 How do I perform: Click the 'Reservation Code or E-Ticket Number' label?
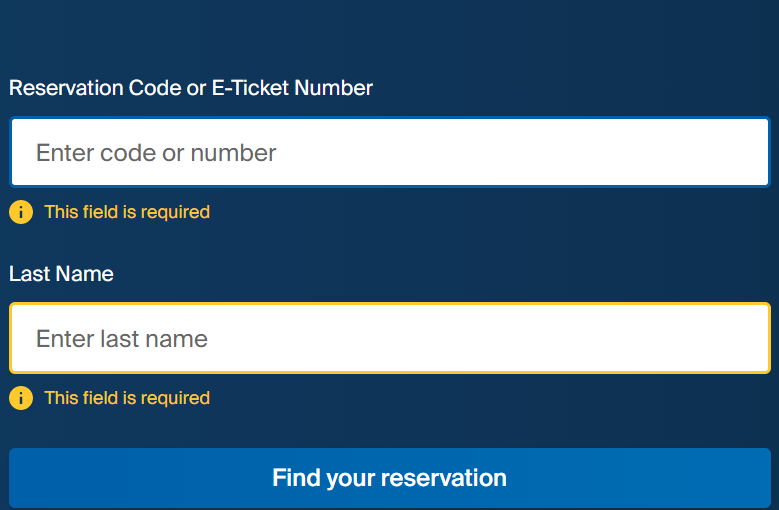(x=191, y=88)
